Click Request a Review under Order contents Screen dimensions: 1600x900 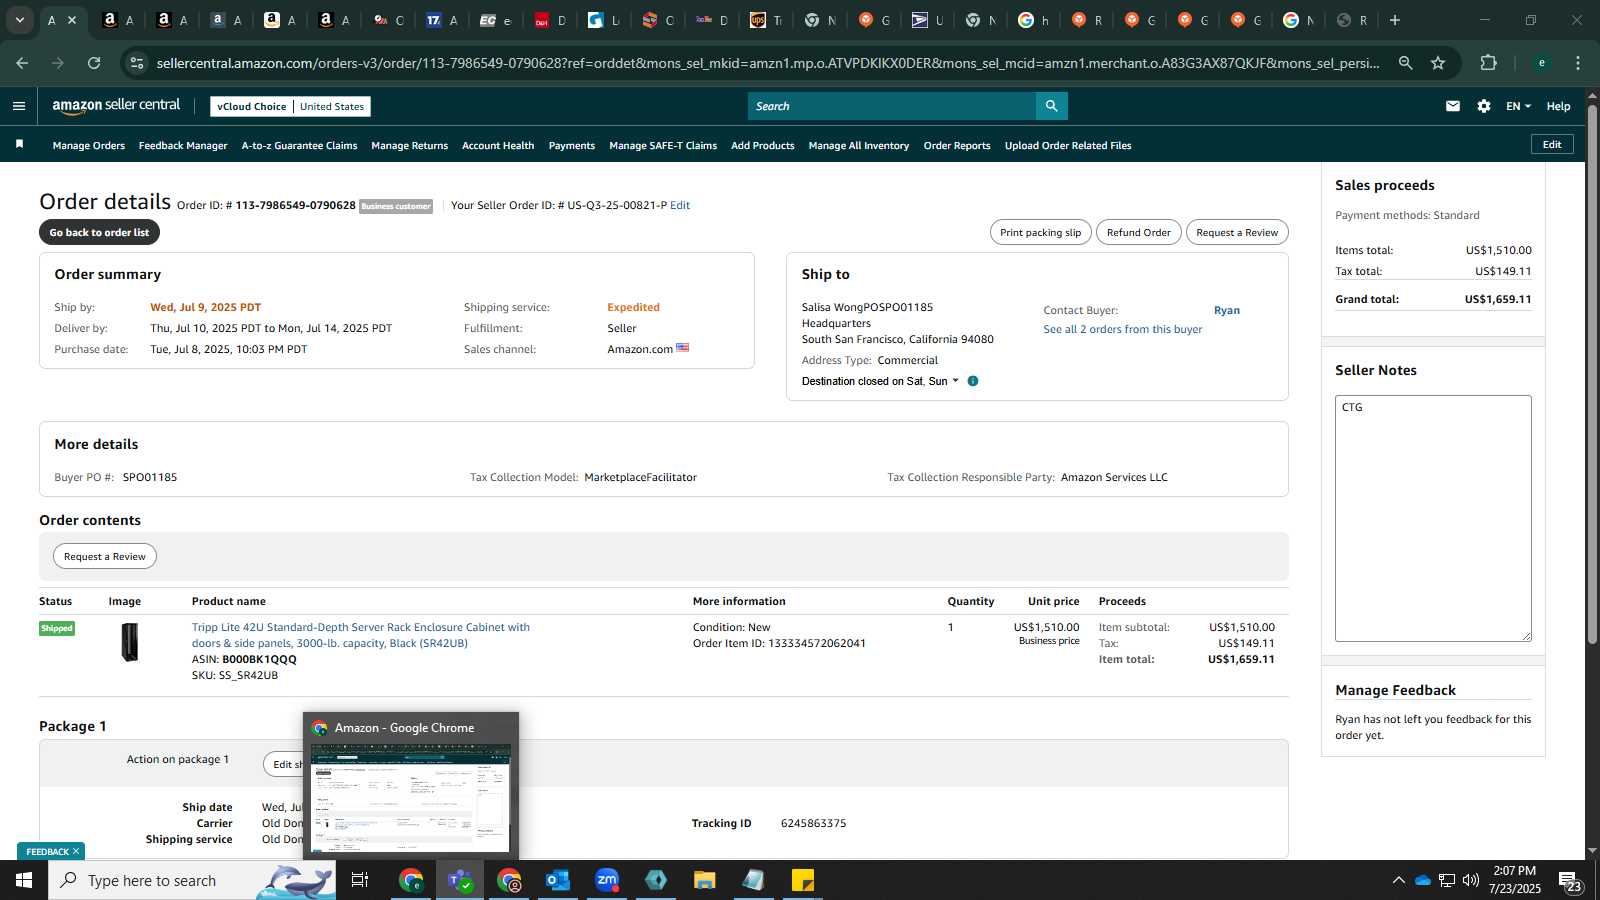point(105,556)
